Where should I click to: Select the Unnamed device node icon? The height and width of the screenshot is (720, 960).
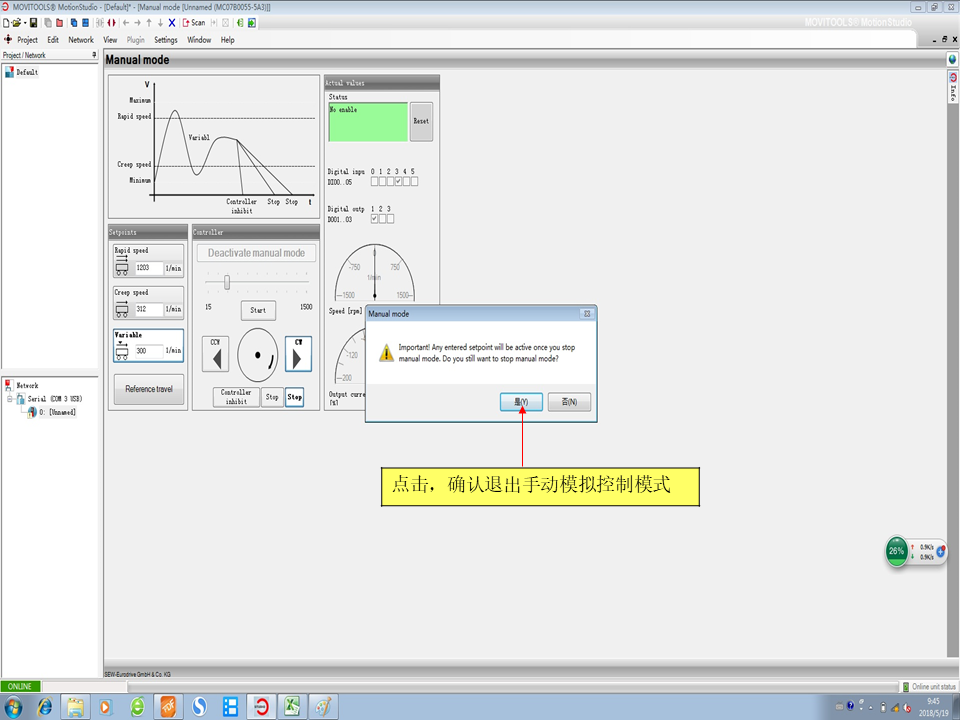pyautogui.click(x=32, y=412)
